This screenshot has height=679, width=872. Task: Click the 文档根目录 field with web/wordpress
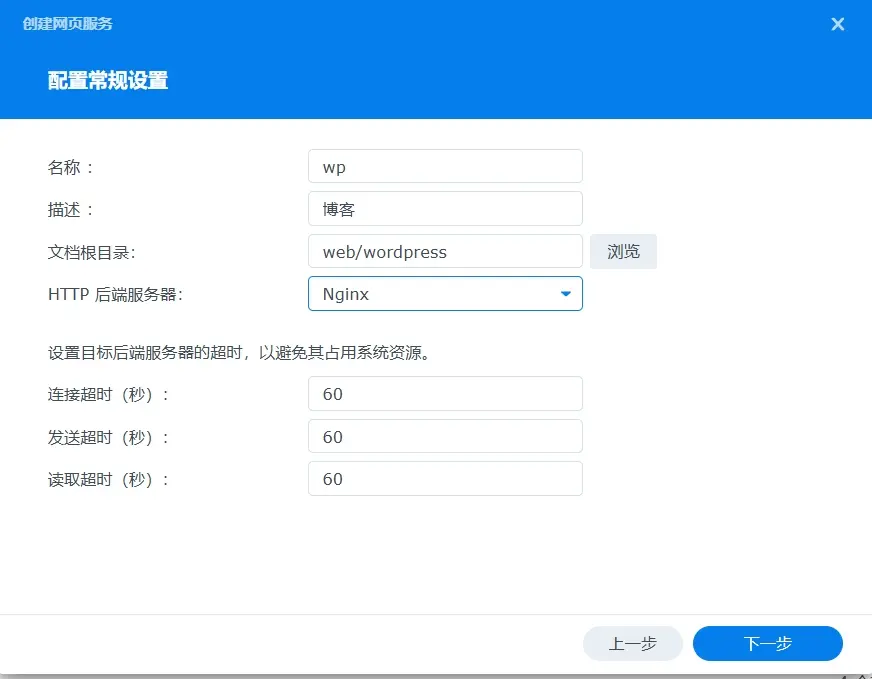coord(445,251)
